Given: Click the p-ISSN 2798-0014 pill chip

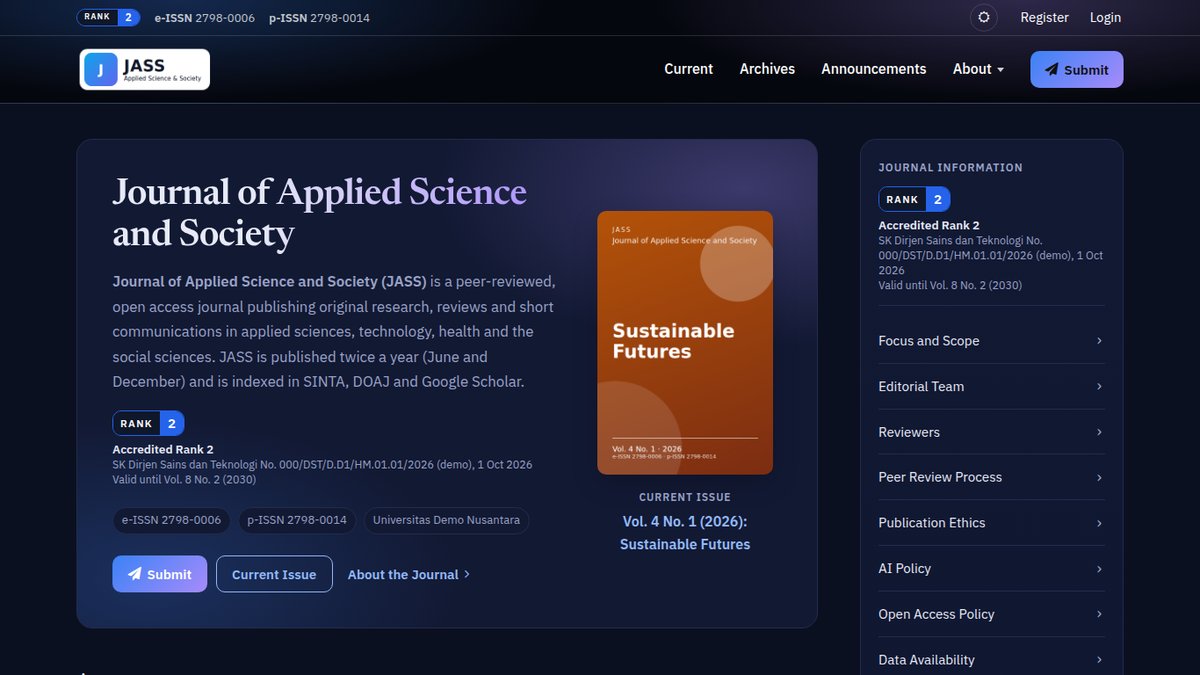Looking at the screenshot, I should point(297,520).
